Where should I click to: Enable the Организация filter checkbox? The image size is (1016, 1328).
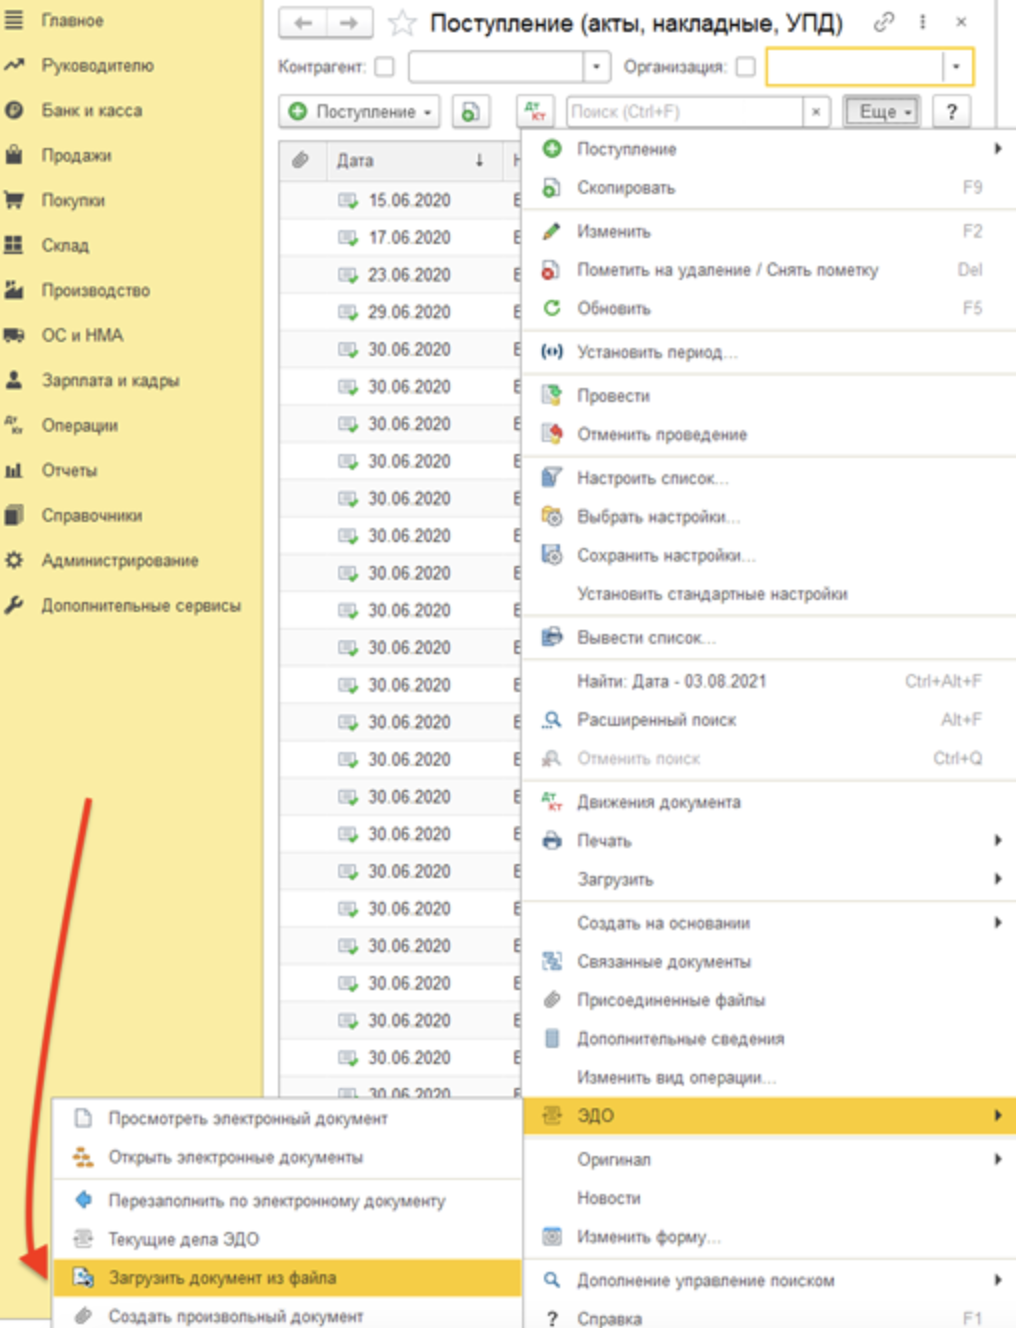pos(745,67)
